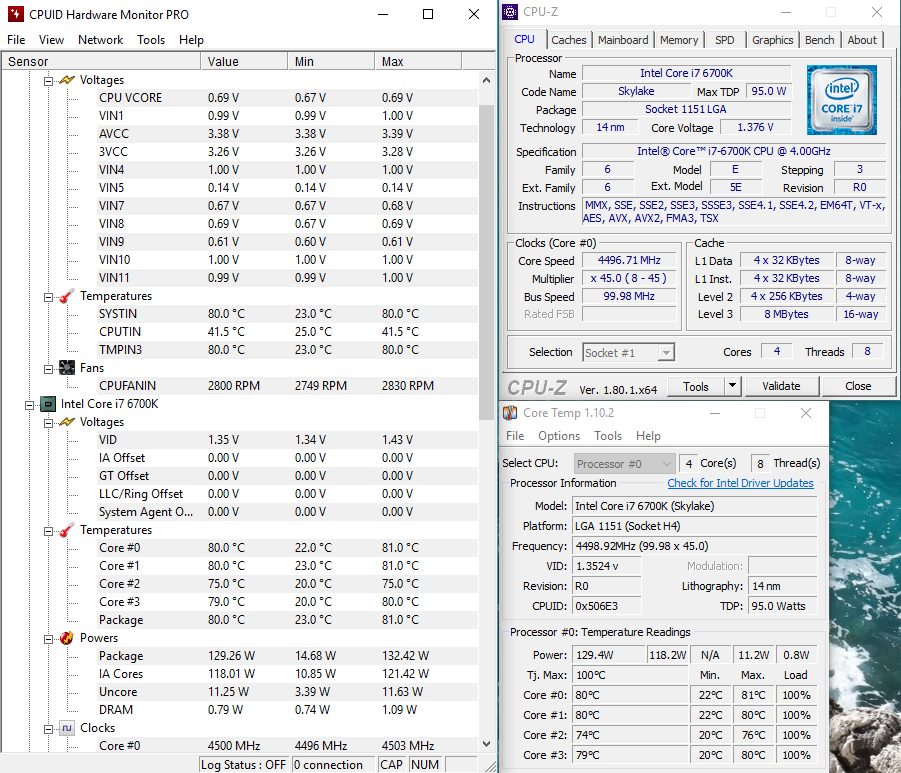
Task: Click the flame icon next to Powers
Action: click(x=66, y=638)
